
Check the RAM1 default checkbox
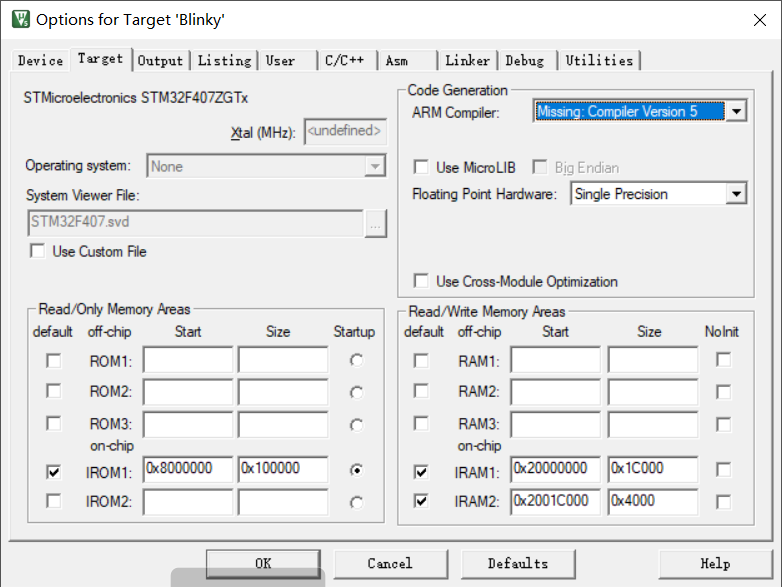point(421,361)
